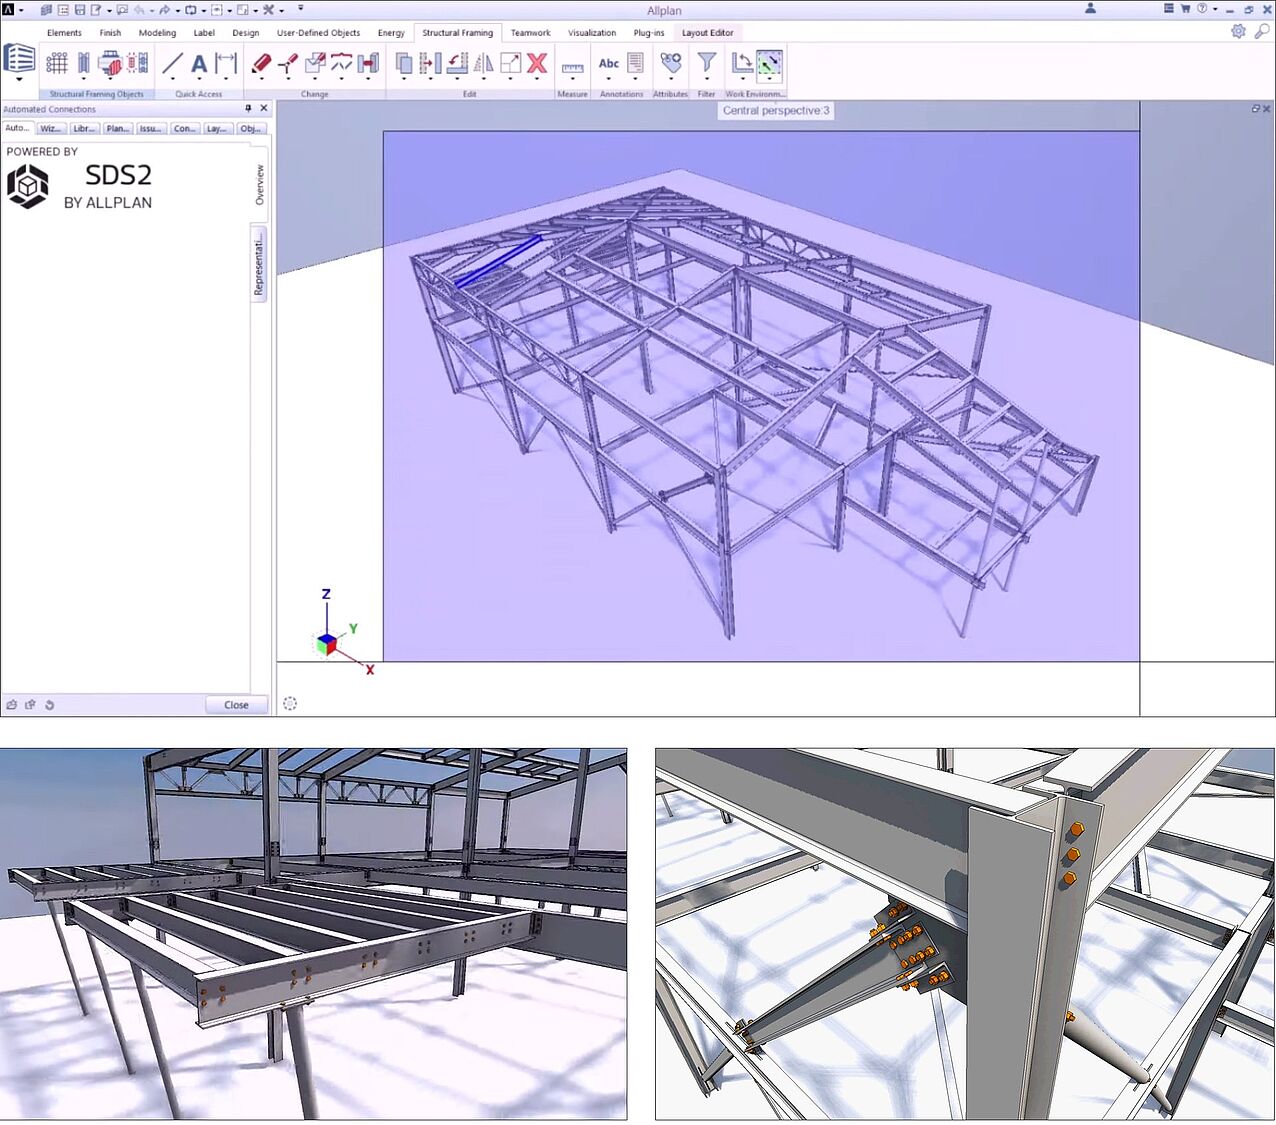
Task: Open the Filter funnel tool
Action: click(706, 64)
